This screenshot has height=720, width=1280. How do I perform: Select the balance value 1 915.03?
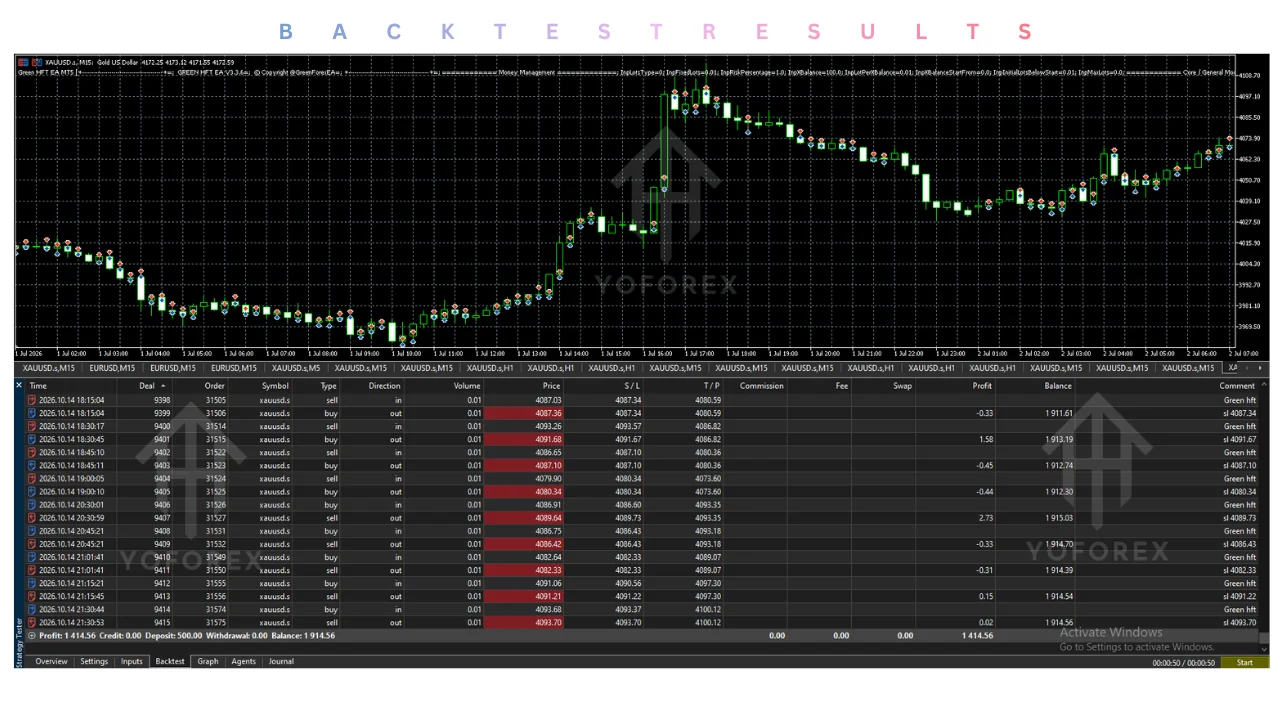point(1056,517)
